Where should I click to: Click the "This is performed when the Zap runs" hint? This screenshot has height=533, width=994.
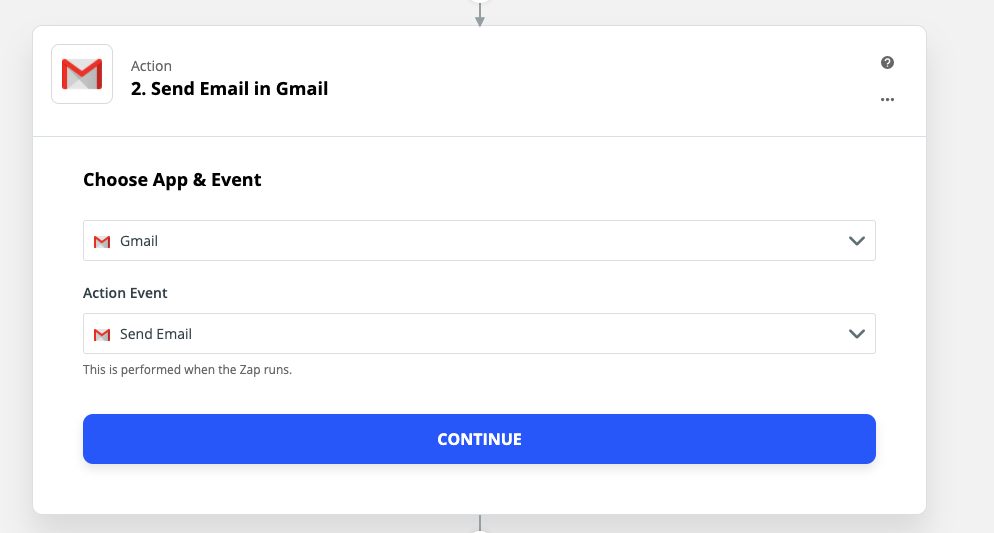[187, 370]
